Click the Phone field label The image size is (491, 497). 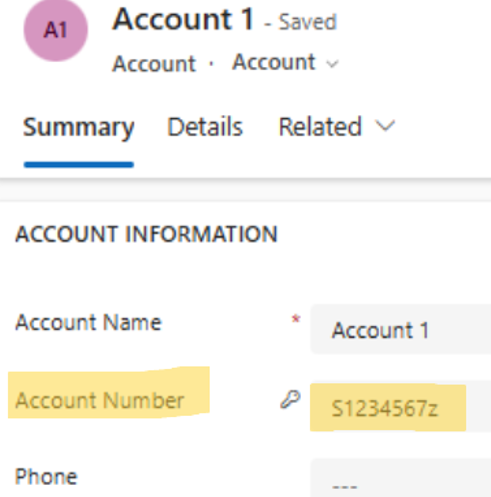[x=46, y=477]
